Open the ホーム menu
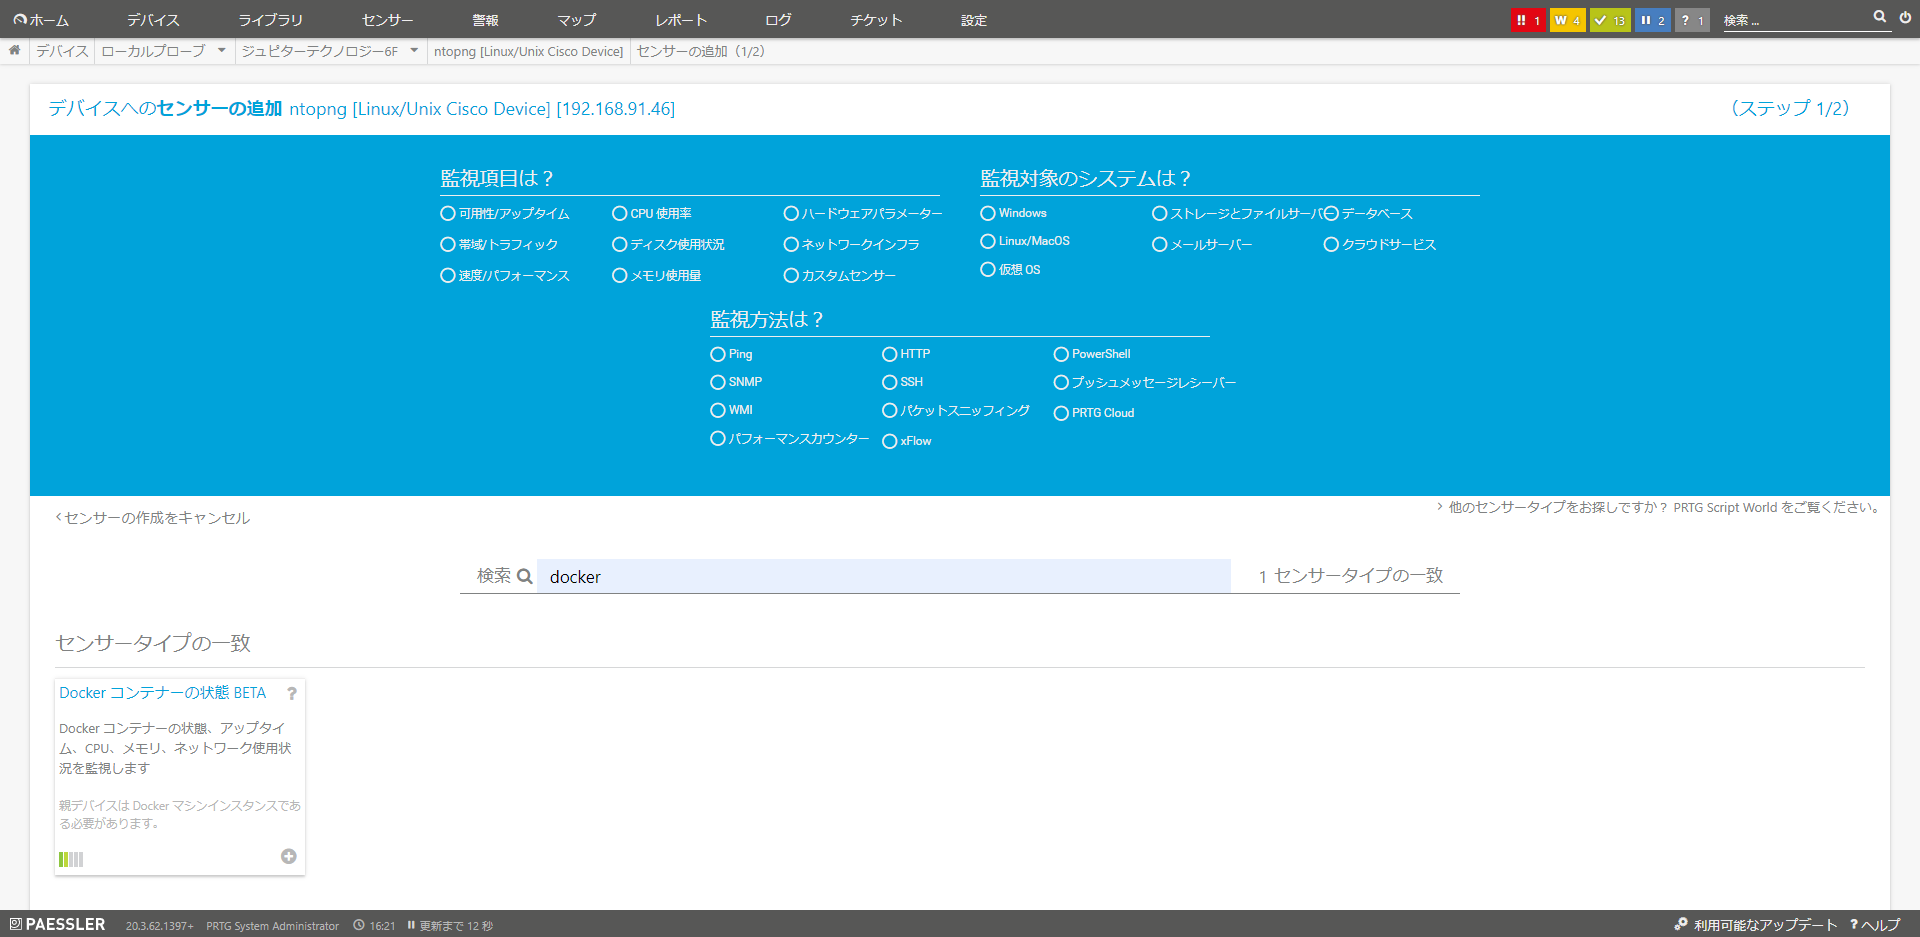The width and height of the screenshot is (1920, 937). point(41,20)
